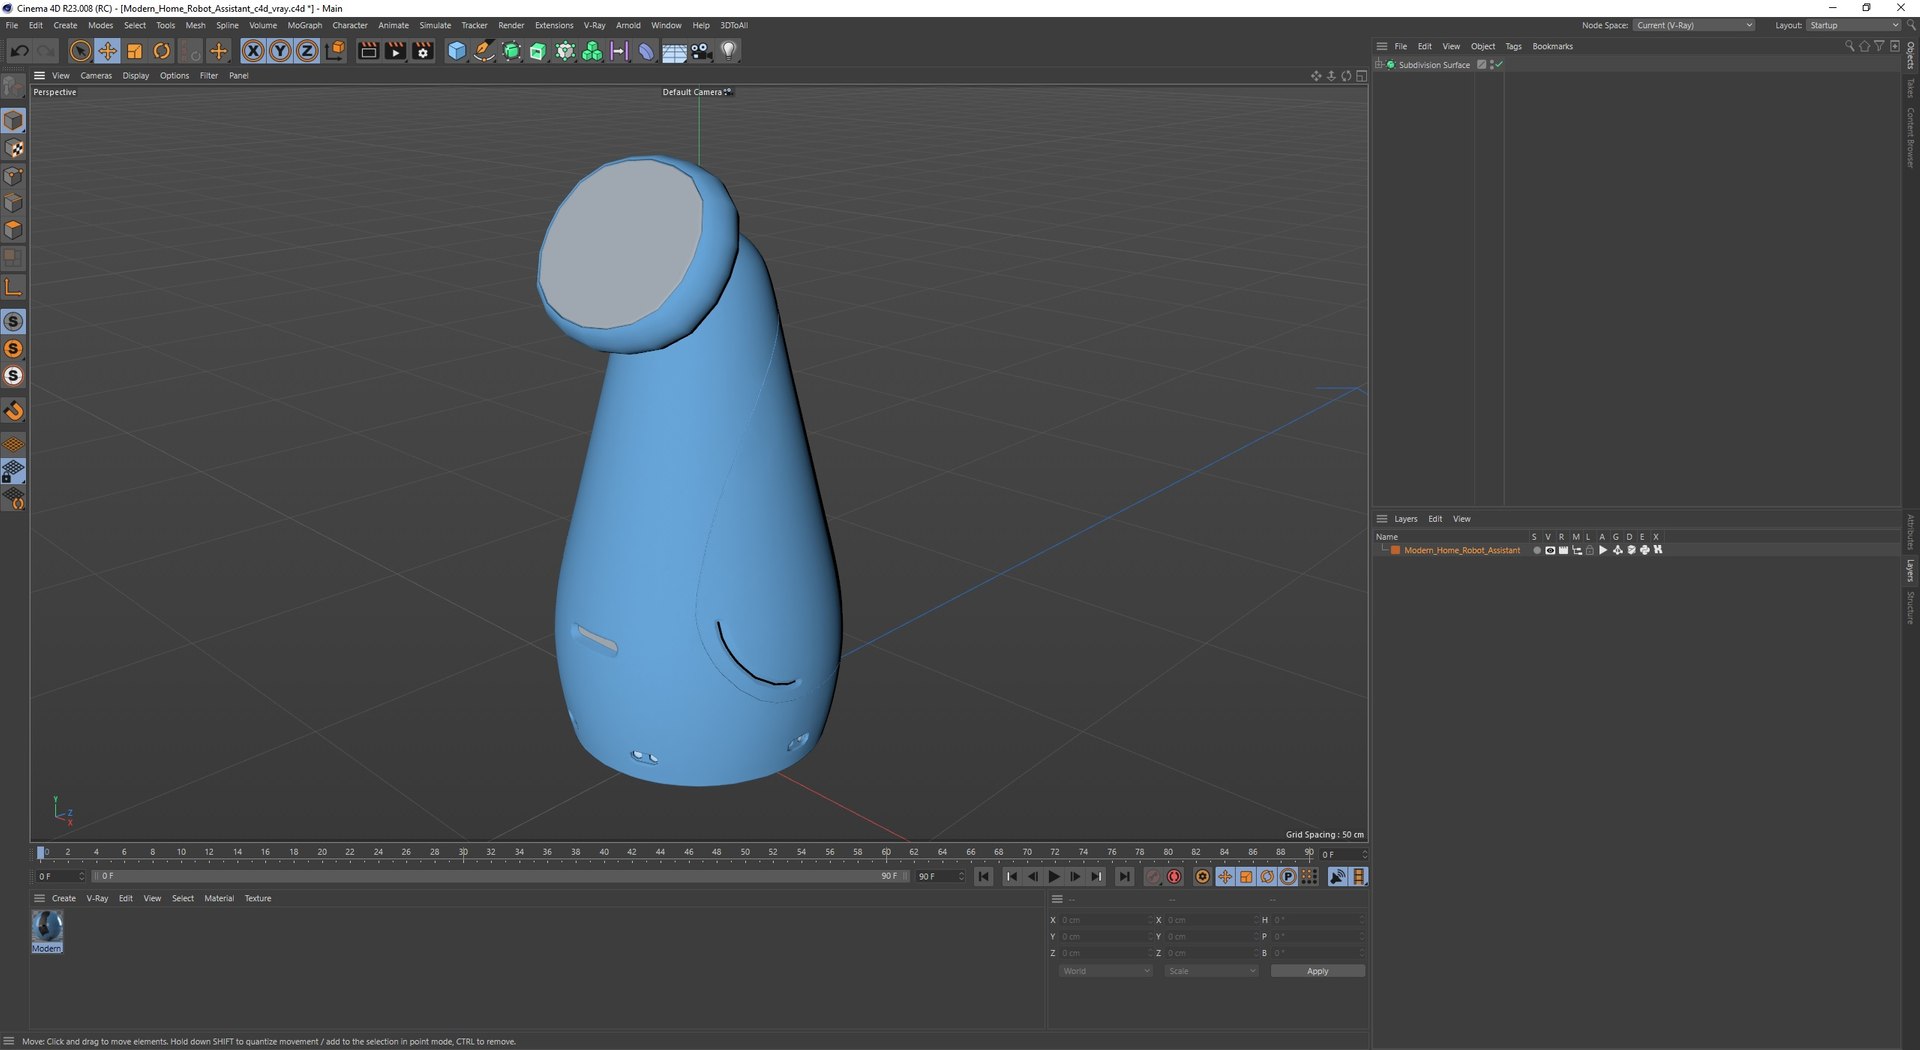Open the Layout dropdown

1853,25
